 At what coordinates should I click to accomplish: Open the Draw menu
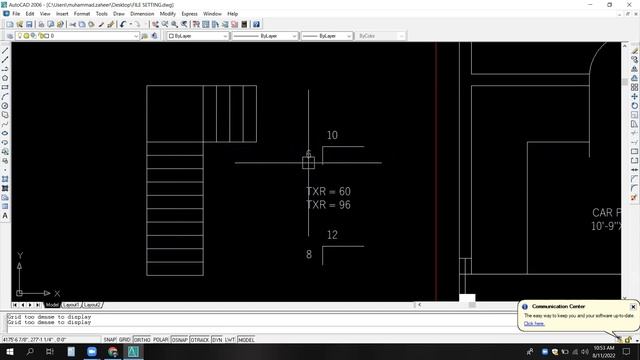click(119, 13)
